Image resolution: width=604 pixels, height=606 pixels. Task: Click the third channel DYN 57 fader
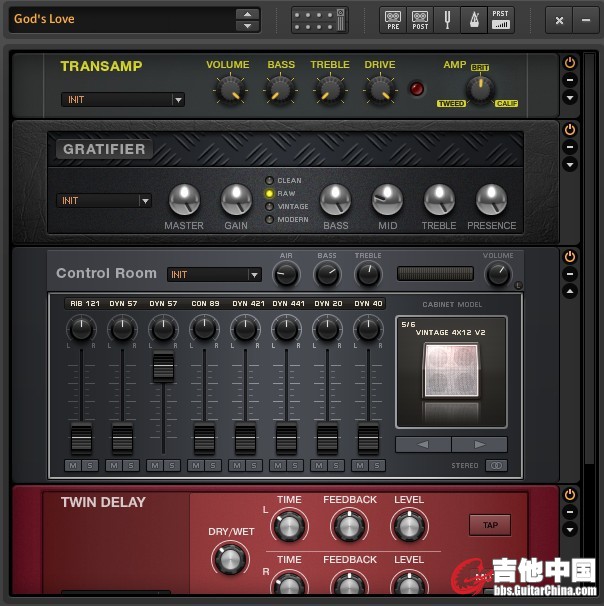pyautogui.click(x=163, y=368)
